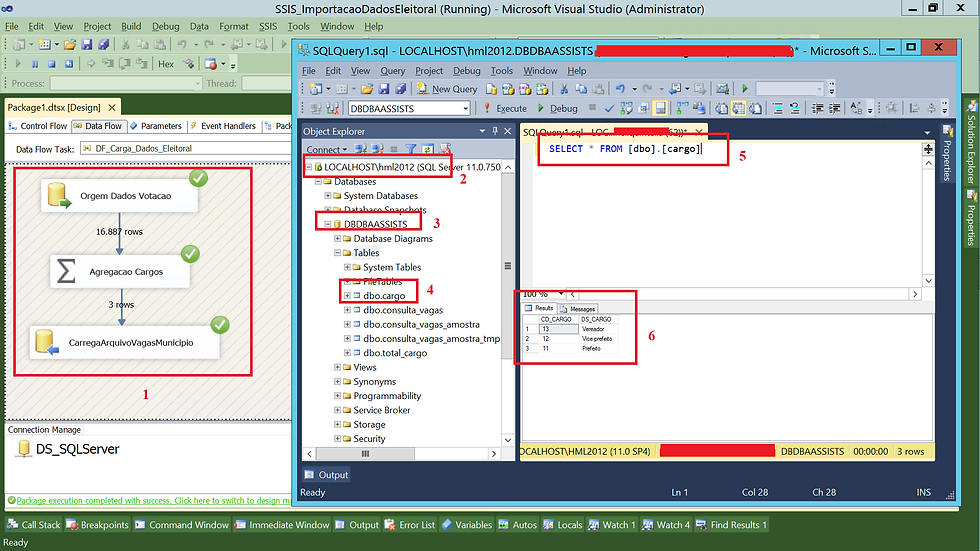Image resolution: width=980 pixels, height=551 pixels.
Task: Switch to Messages tab in query pane
Action: pyautogui.click(x=578, y=309)
